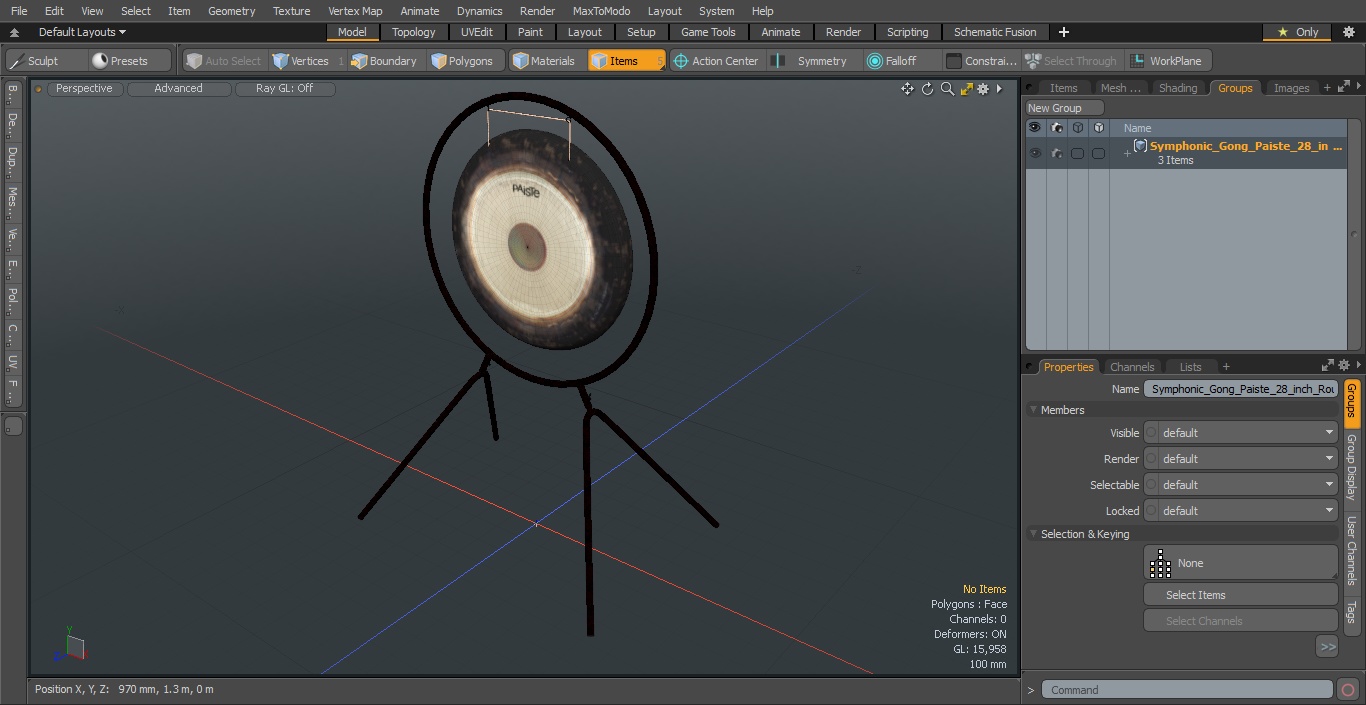
Task: Expand the Symphonic_Gong group tree
Action: [1127, 153]
